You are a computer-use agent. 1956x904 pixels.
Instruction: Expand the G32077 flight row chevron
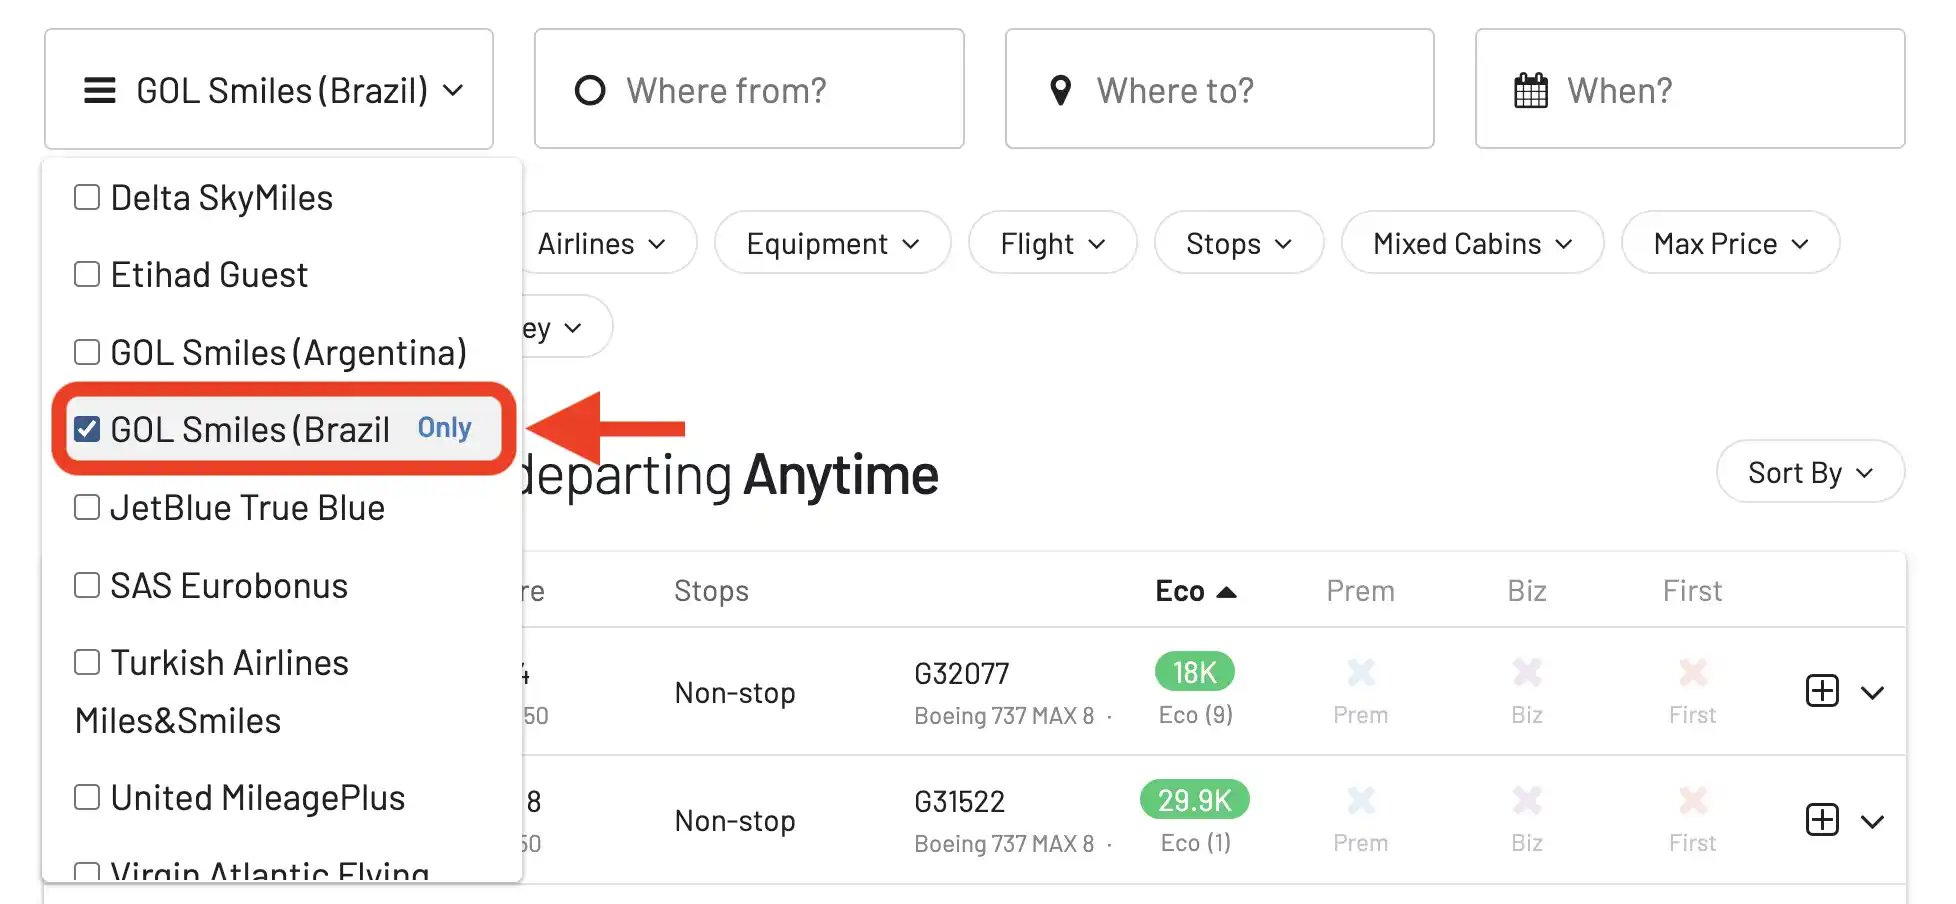pos(1872,692)
